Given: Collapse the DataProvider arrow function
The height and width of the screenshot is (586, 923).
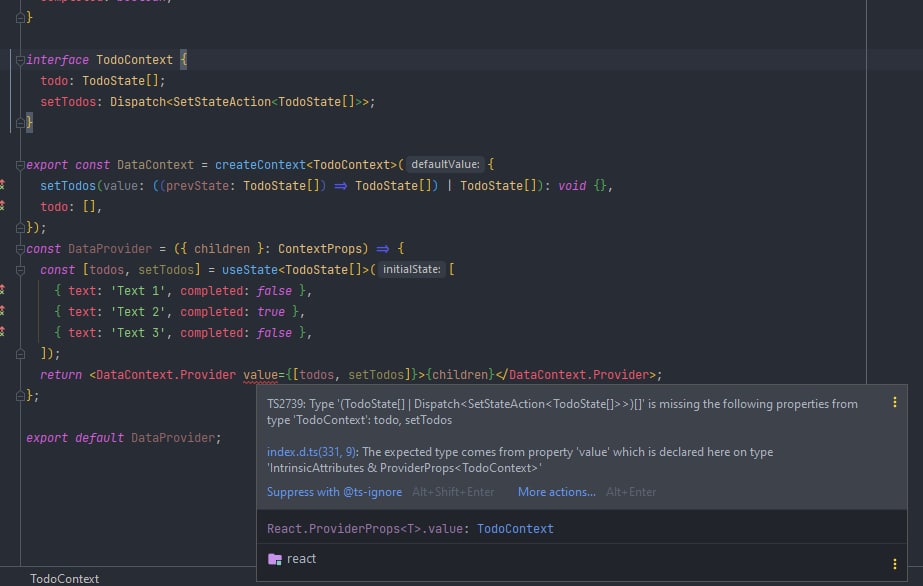Looking at the screenshot, I should click(20, 248).
